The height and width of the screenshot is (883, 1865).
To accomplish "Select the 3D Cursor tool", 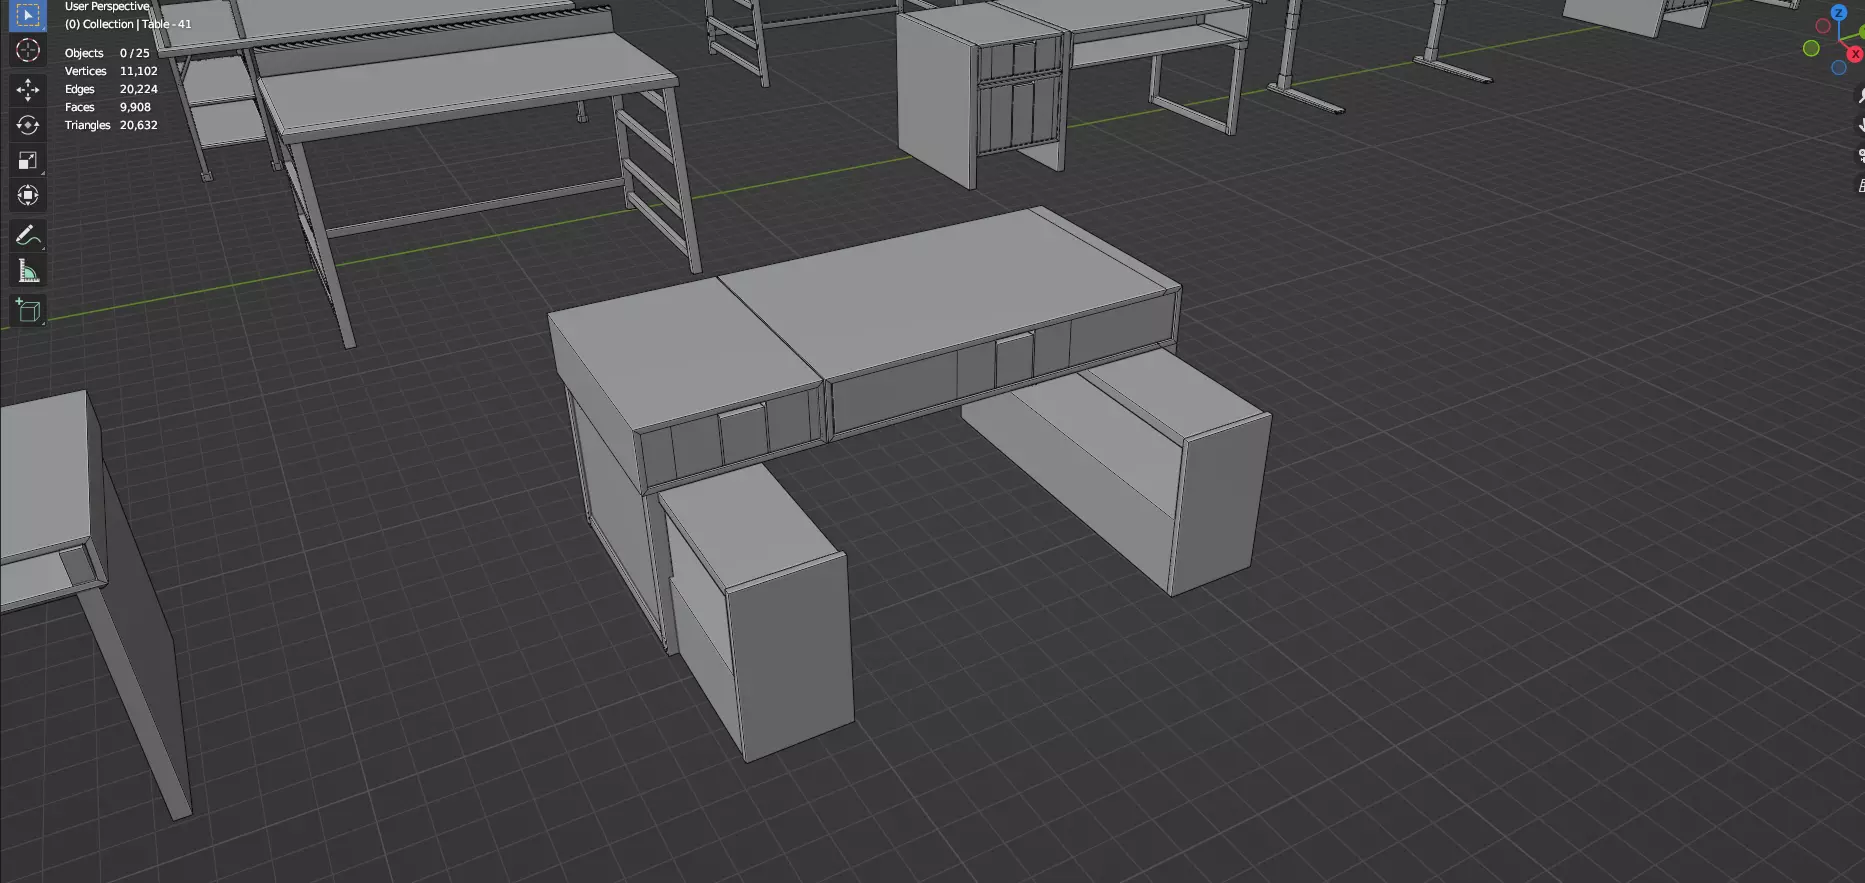I will [27, 50].
